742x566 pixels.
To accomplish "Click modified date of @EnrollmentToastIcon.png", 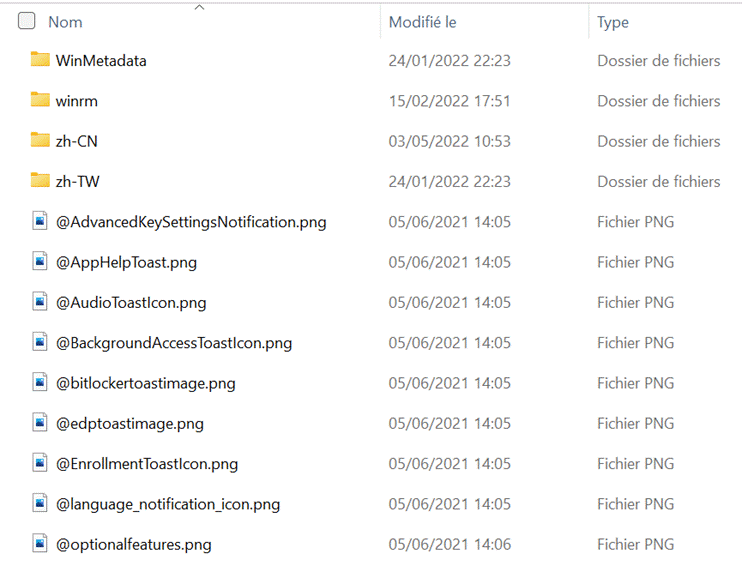I will 450,464.
